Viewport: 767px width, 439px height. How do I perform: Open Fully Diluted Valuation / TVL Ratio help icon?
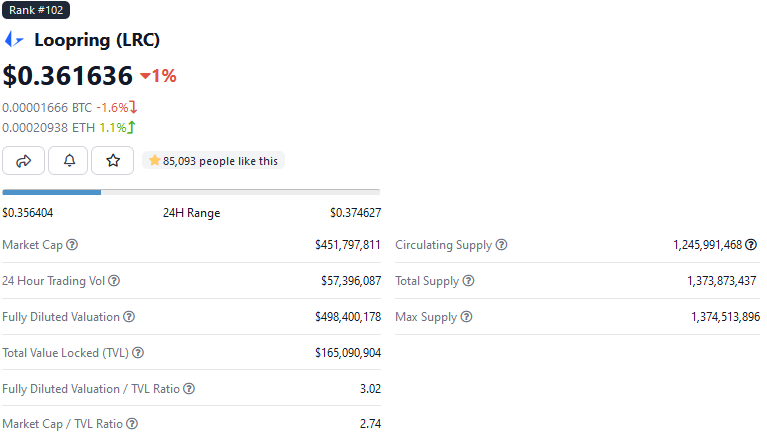click(189, 389)
